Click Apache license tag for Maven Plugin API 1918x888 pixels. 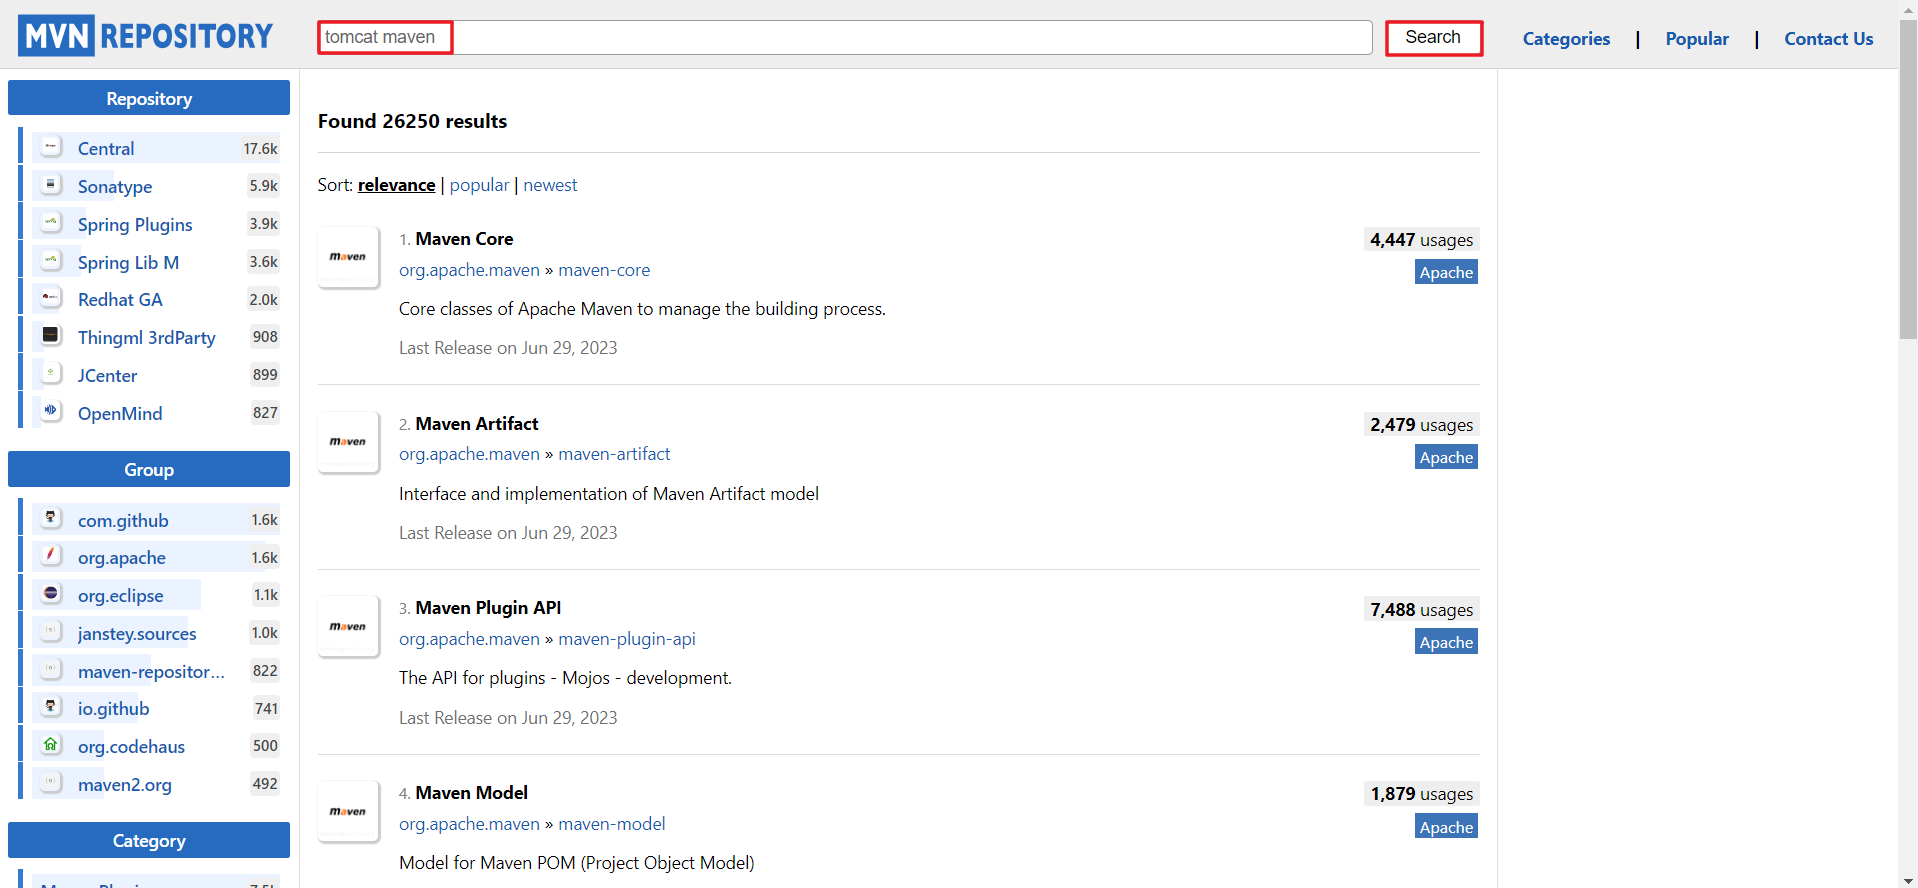click(1446, 642)
